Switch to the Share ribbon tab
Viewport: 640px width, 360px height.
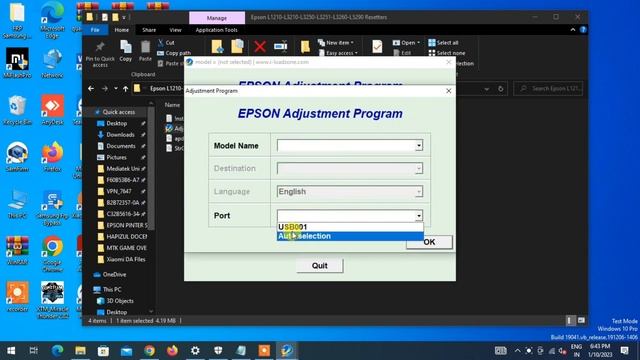coord(149,30)
